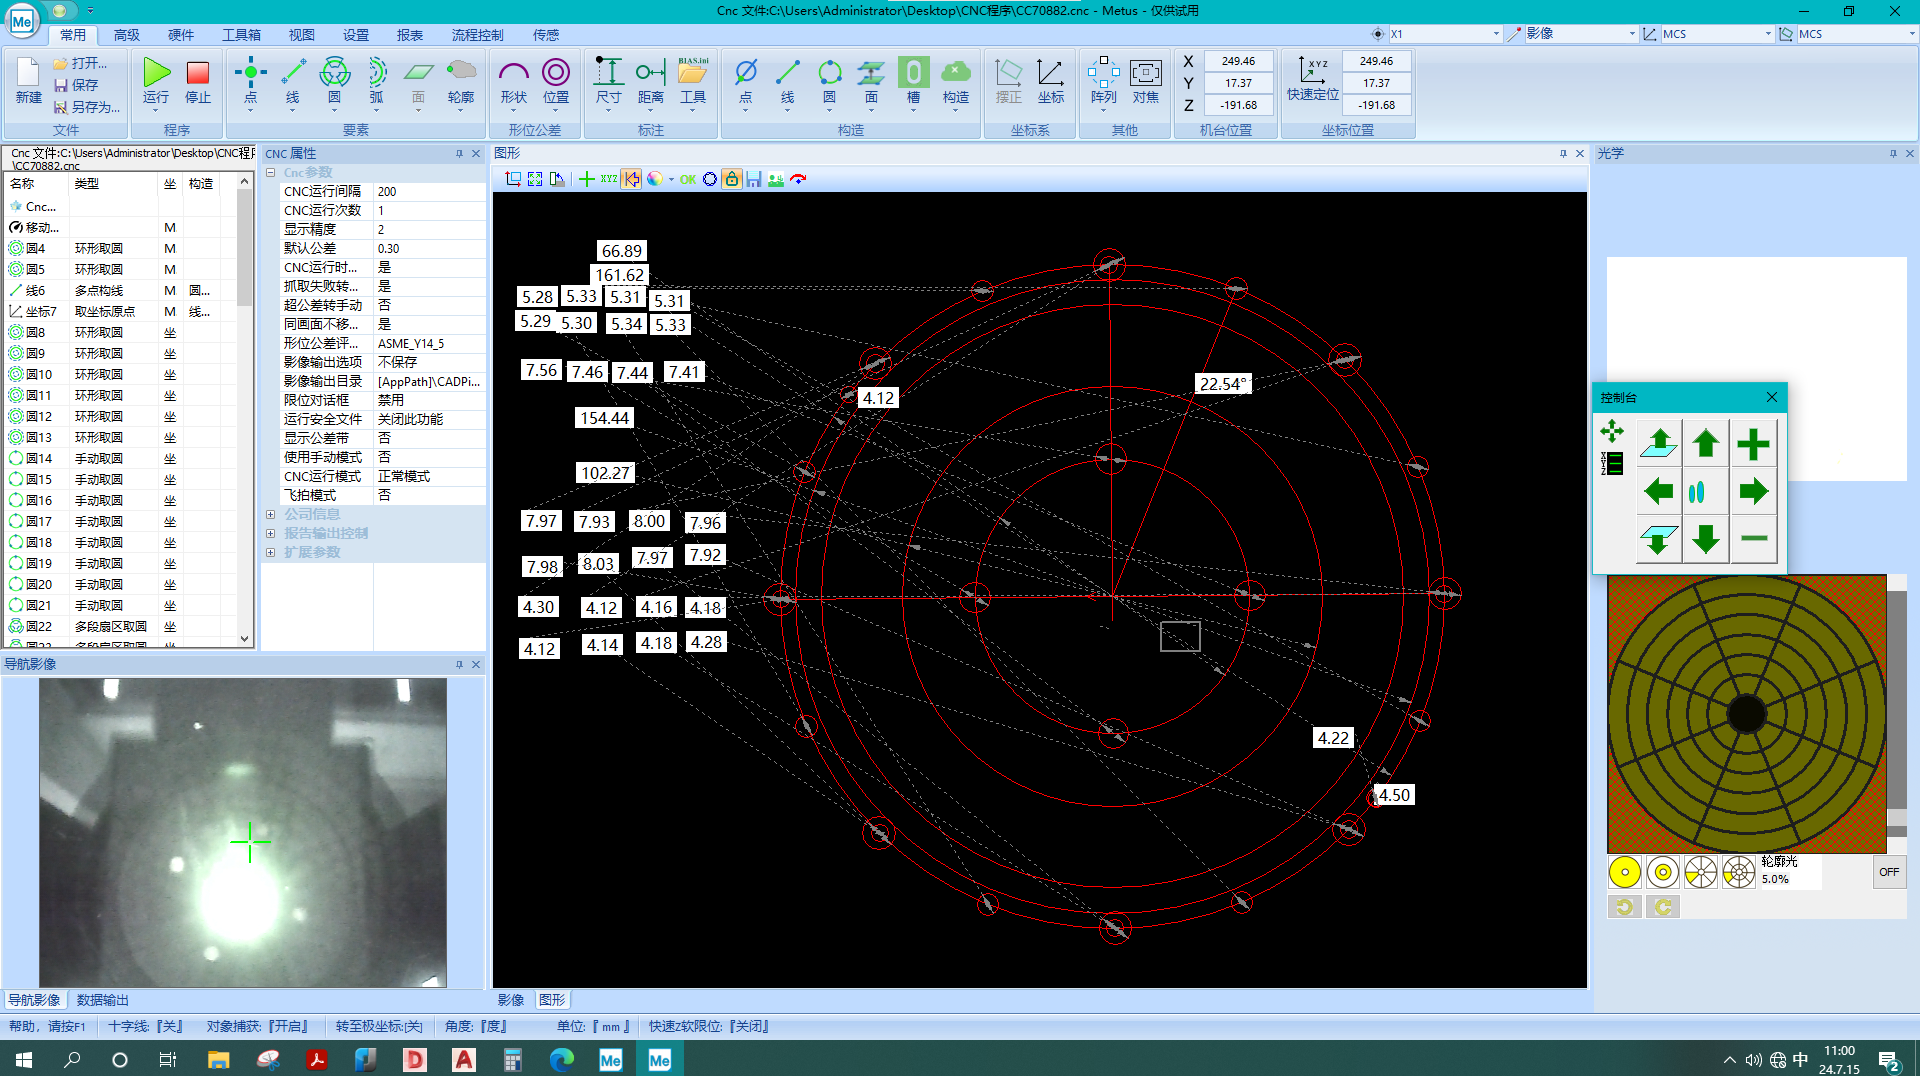1920x1076 pixels.
Task: Switch to the 数据输出 tab
Action: [x=102, y=999]
